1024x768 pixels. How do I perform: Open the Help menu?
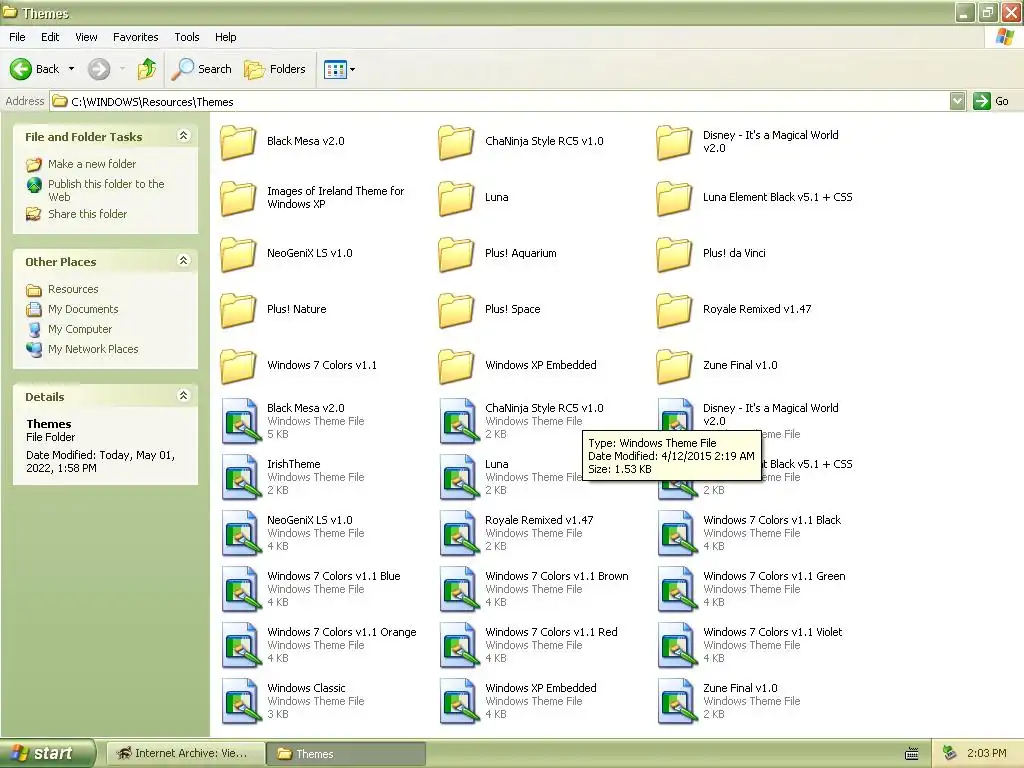tap(226, 37)
